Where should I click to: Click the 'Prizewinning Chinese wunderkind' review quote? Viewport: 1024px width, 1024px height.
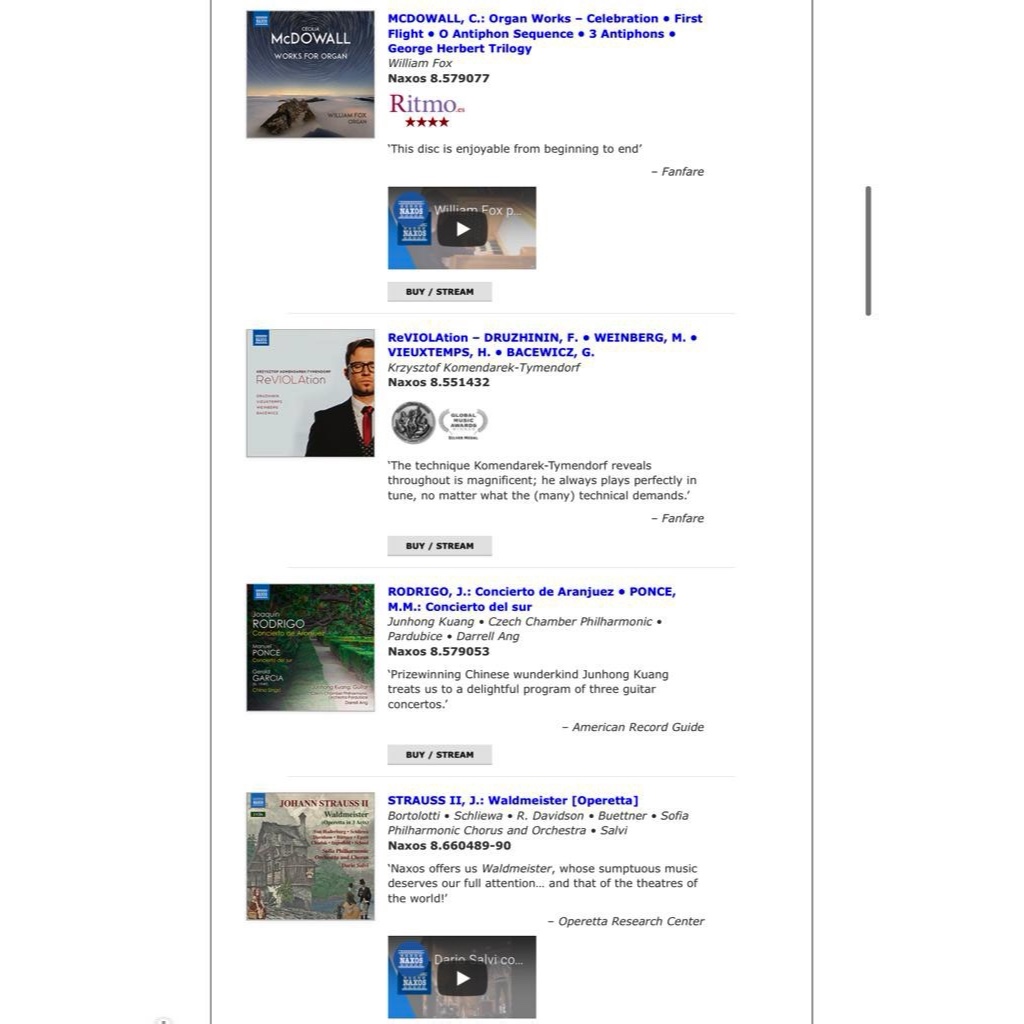point(528,690)
